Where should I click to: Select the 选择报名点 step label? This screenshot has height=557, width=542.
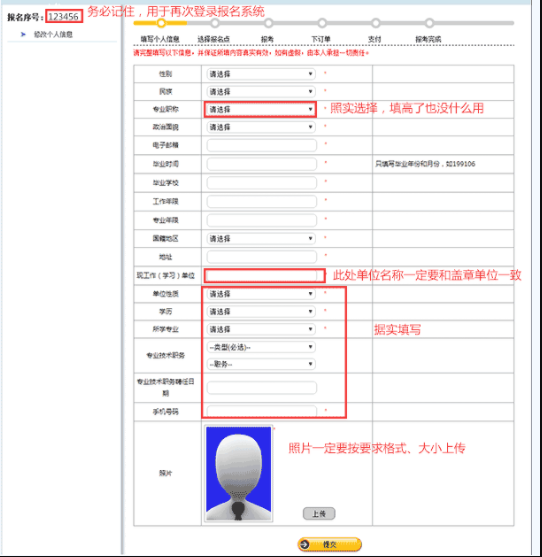[213, 39]
